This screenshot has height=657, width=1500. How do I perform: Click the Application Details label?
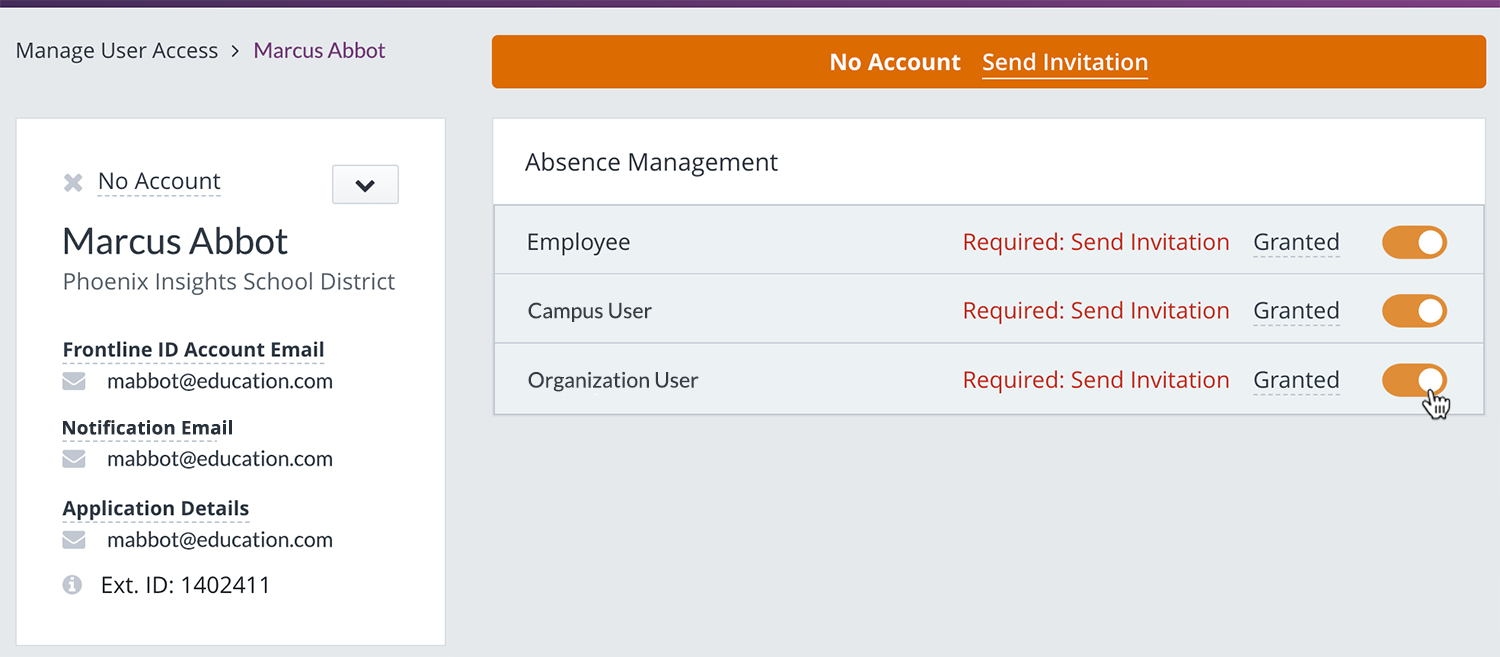click(x=156, y=509)
